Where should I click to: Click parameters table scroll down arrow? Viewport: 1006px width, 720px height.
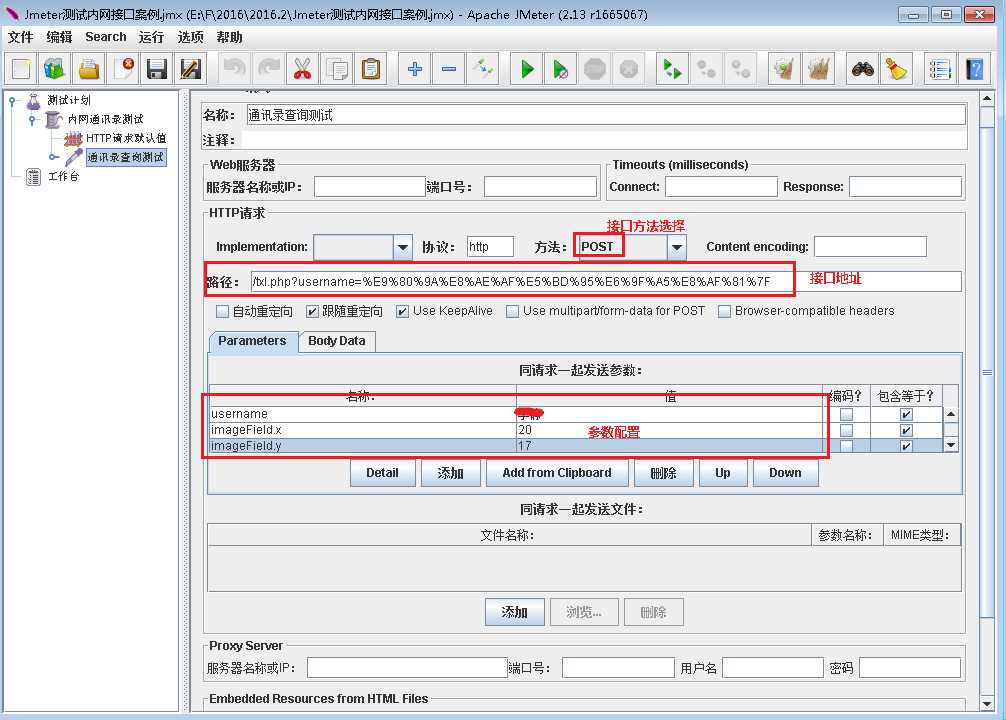click(x=951, y=445)
